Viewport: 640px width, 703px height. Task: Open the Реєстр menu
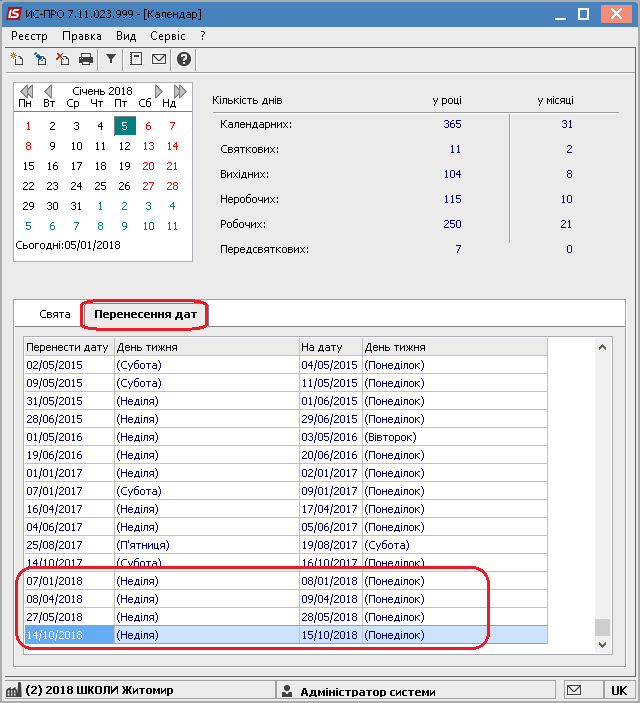tap(29, 36)
